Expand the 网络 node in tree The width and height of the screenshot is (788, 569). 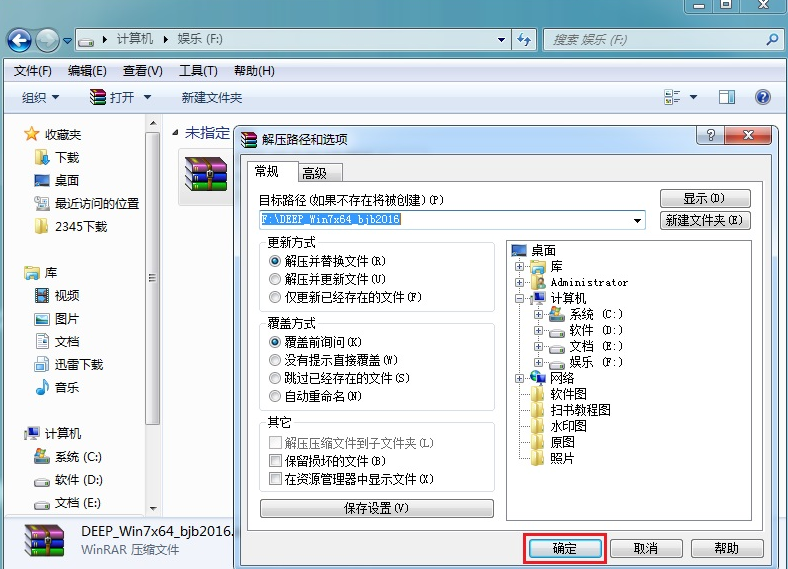click(x=519, y=378)
